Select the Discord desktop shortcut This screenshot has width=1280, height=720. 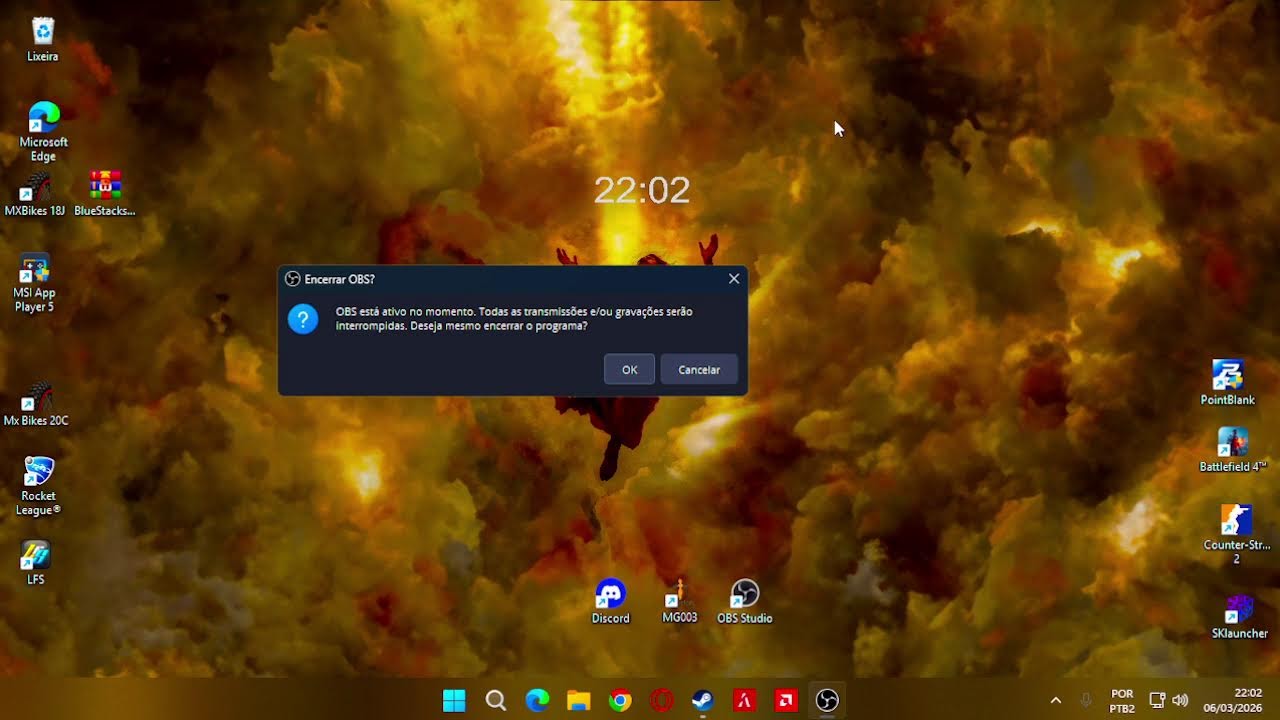pyautogui.click(x=610, y=602)
